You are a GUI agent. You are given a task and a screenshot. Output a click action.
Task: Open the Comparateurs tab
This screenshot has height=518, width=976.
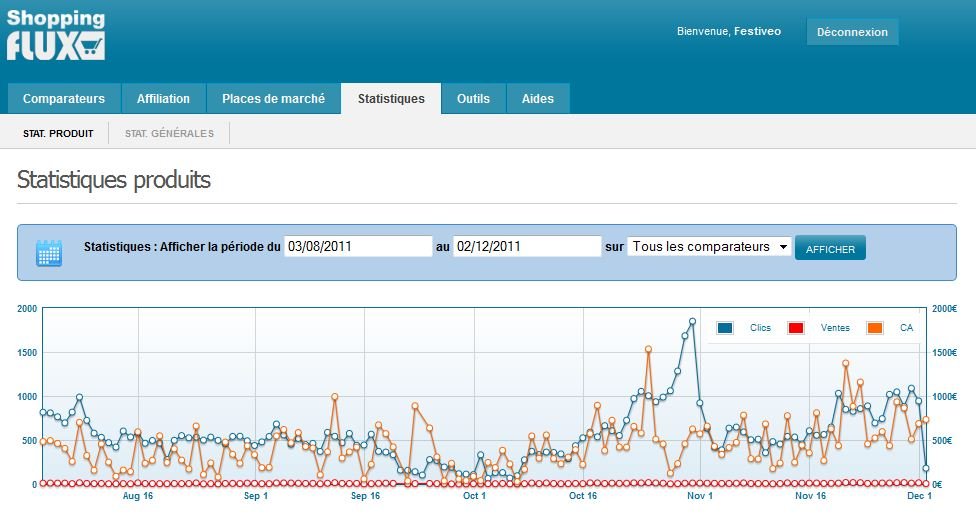pos(64,99)
